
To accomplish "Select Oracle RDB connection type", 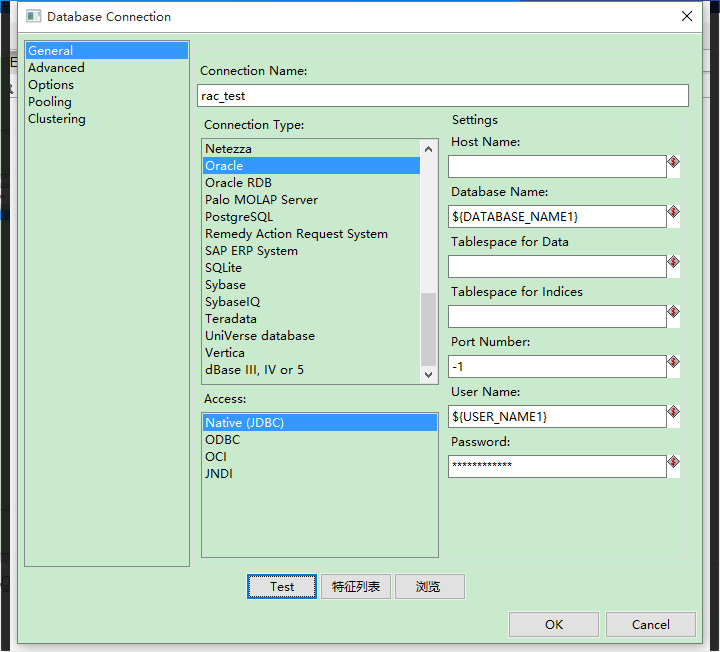I will click(311, 183).
